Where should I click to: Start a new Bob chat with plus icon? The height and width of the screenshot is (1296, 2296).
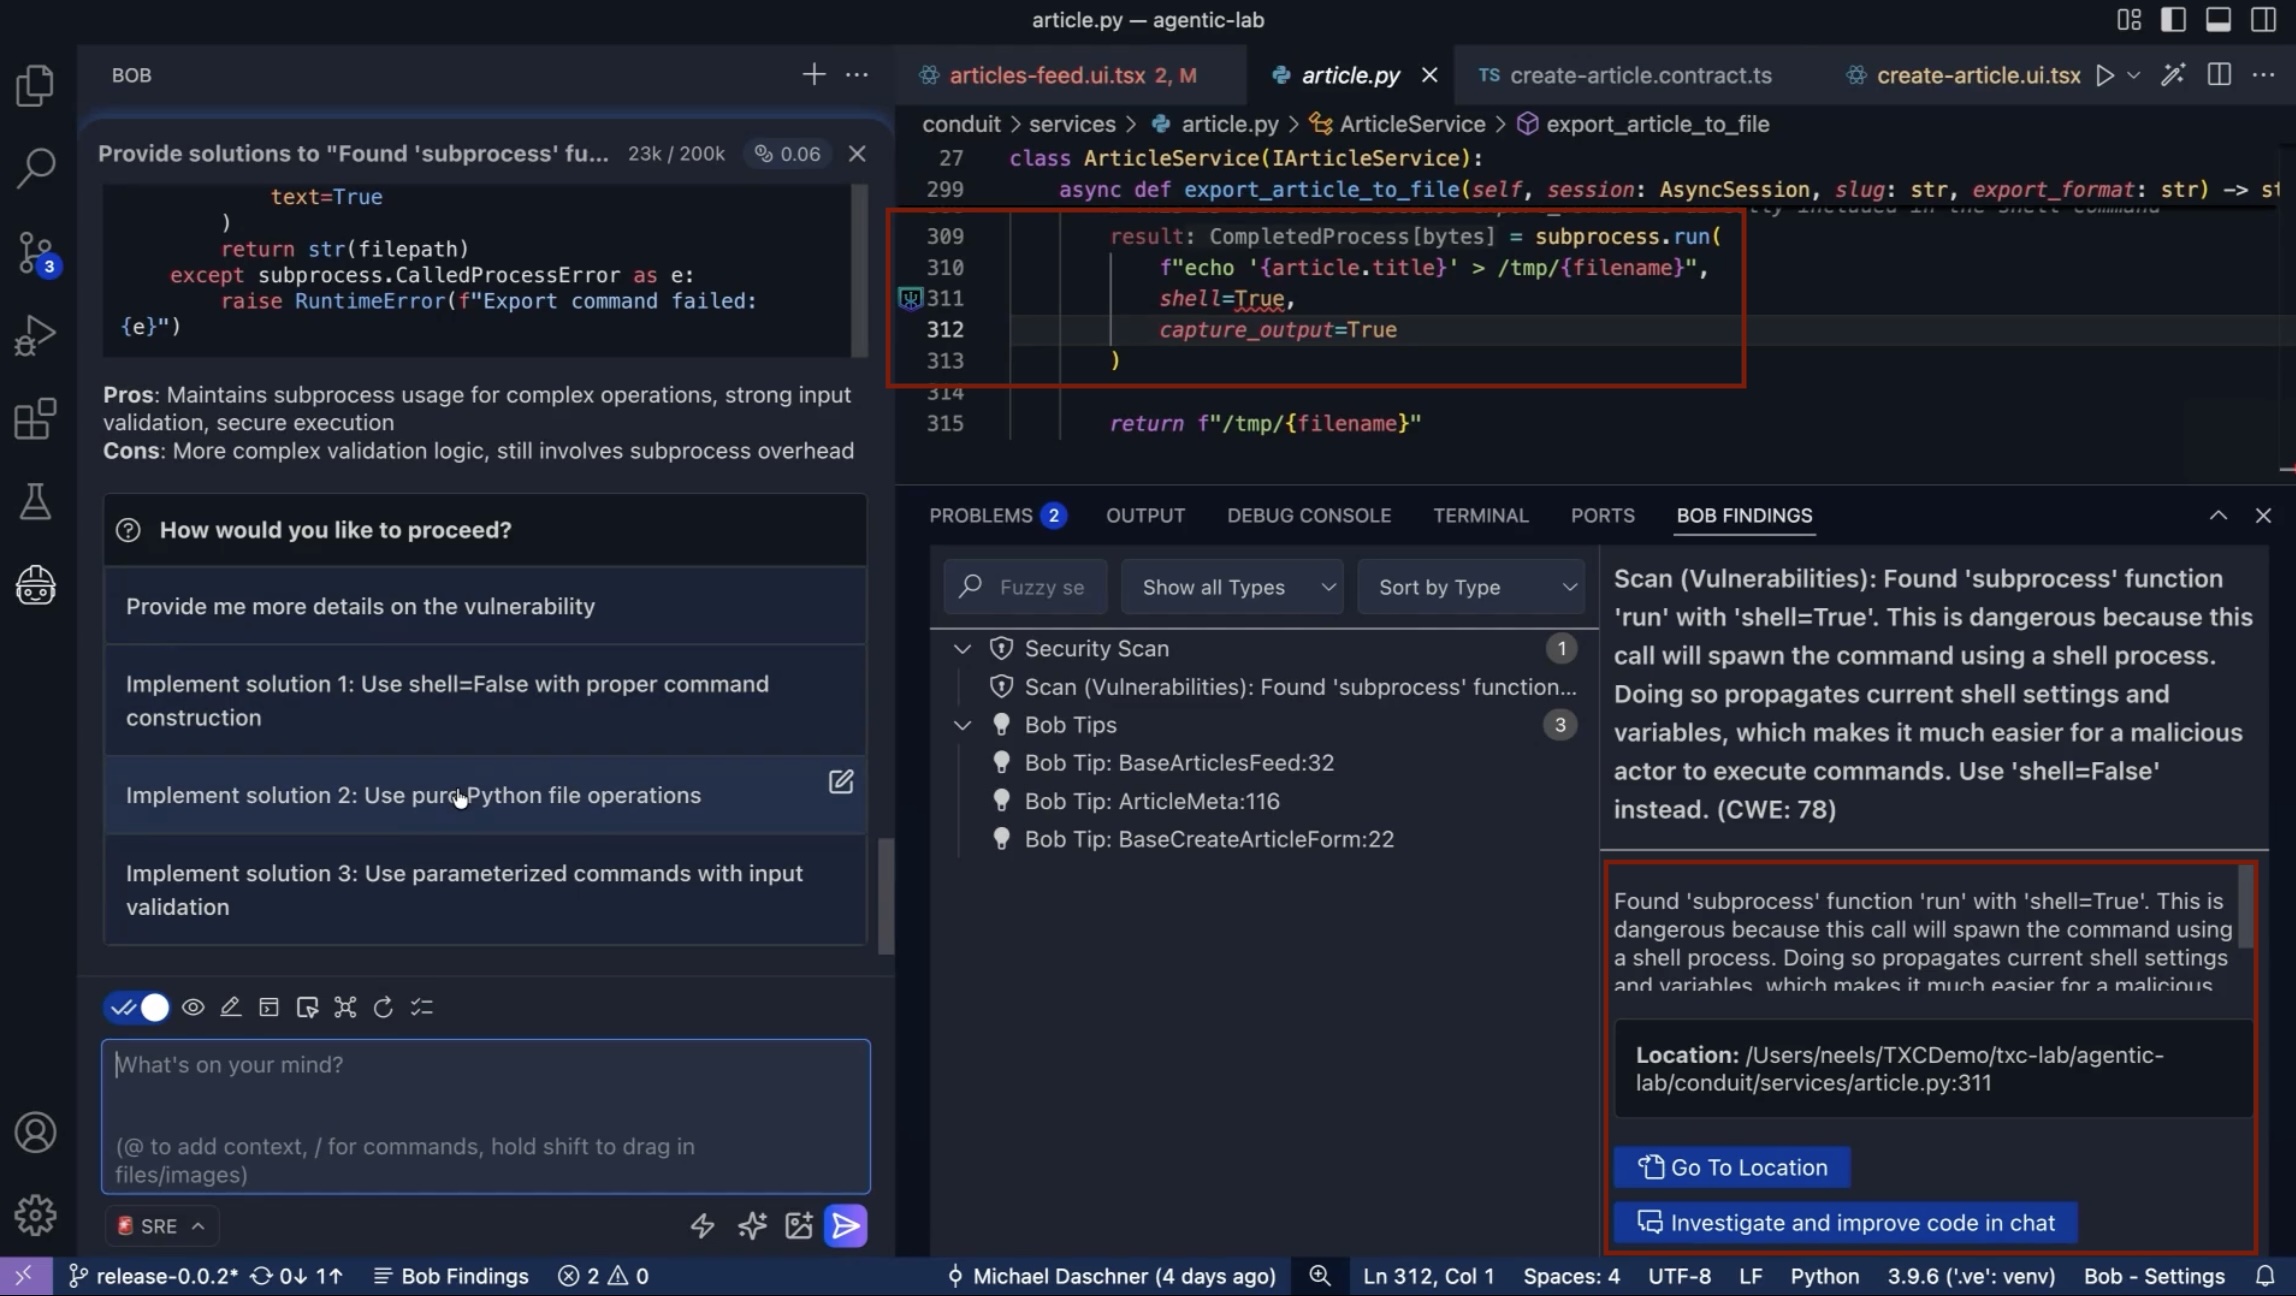[x=813, y=75]
